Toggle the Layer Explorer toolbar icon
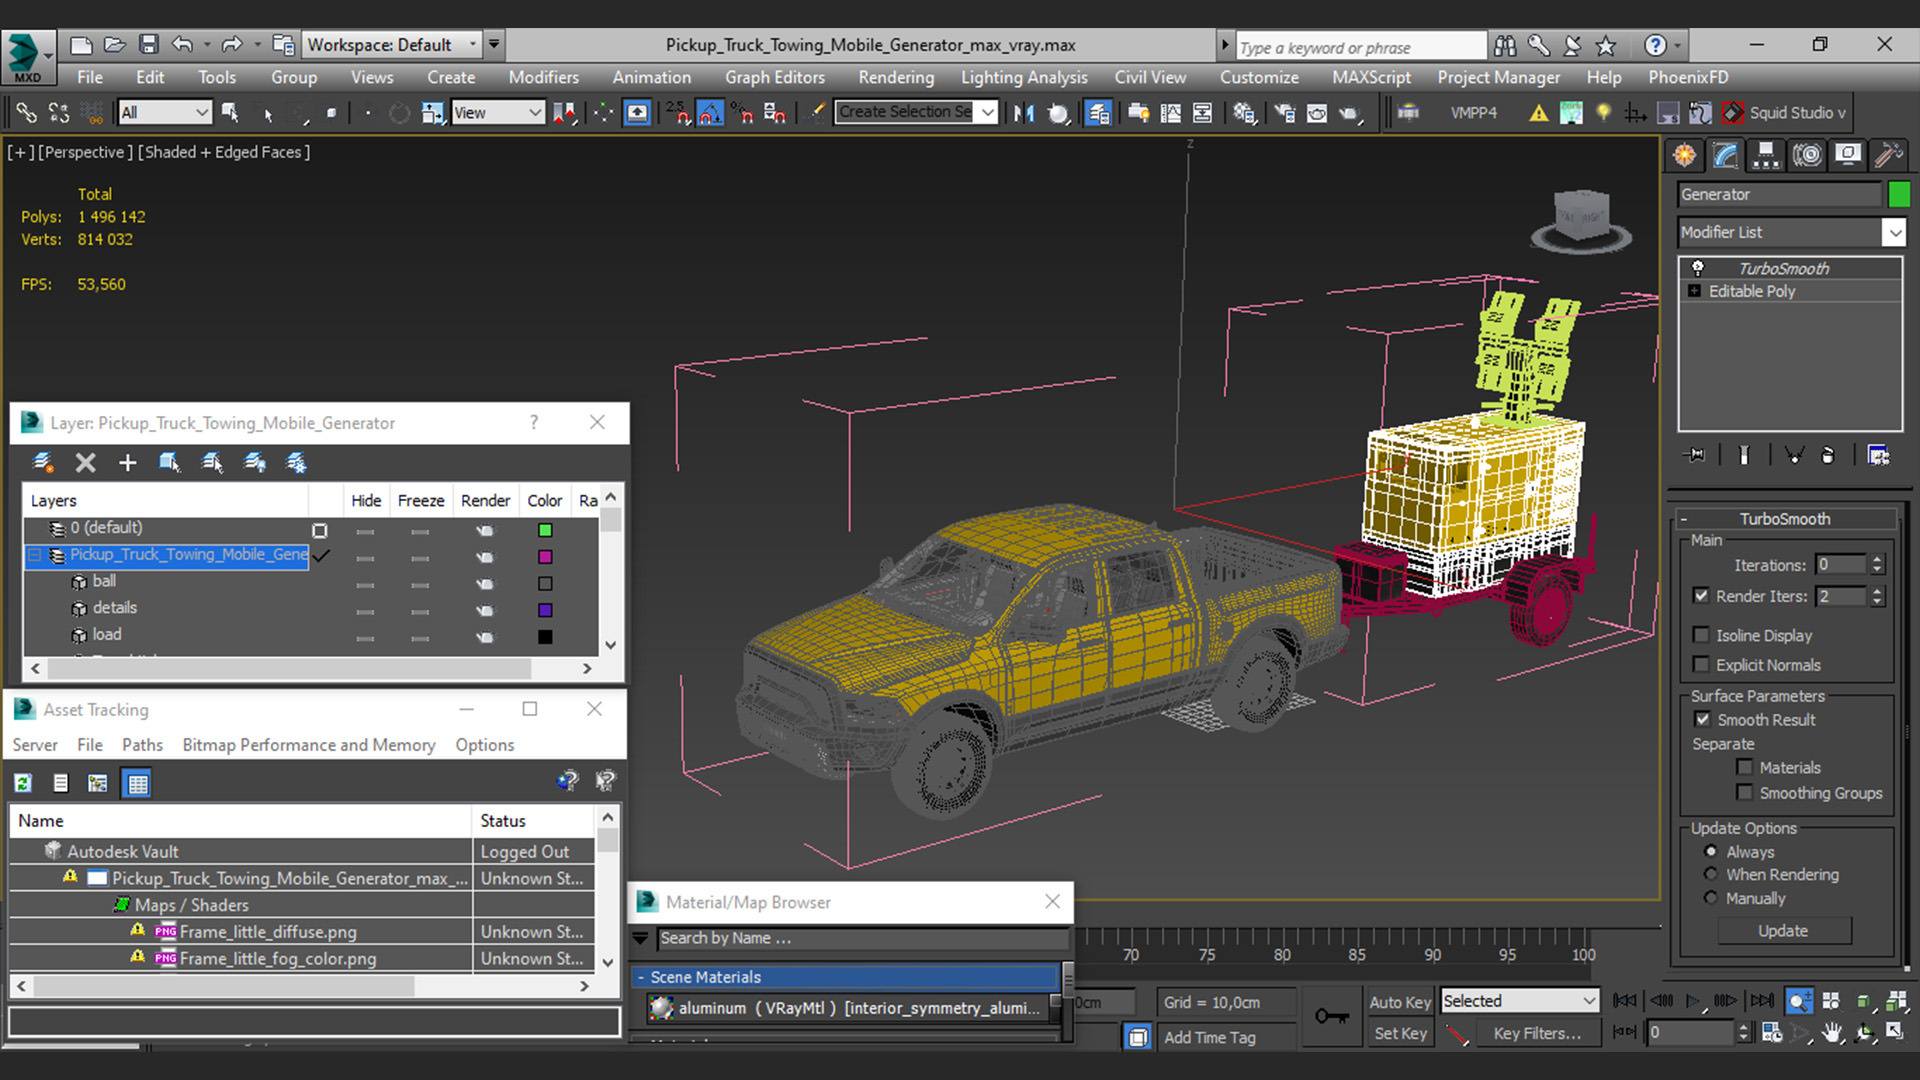This screenshot has width=1920, height=1080. [1098, 113]
